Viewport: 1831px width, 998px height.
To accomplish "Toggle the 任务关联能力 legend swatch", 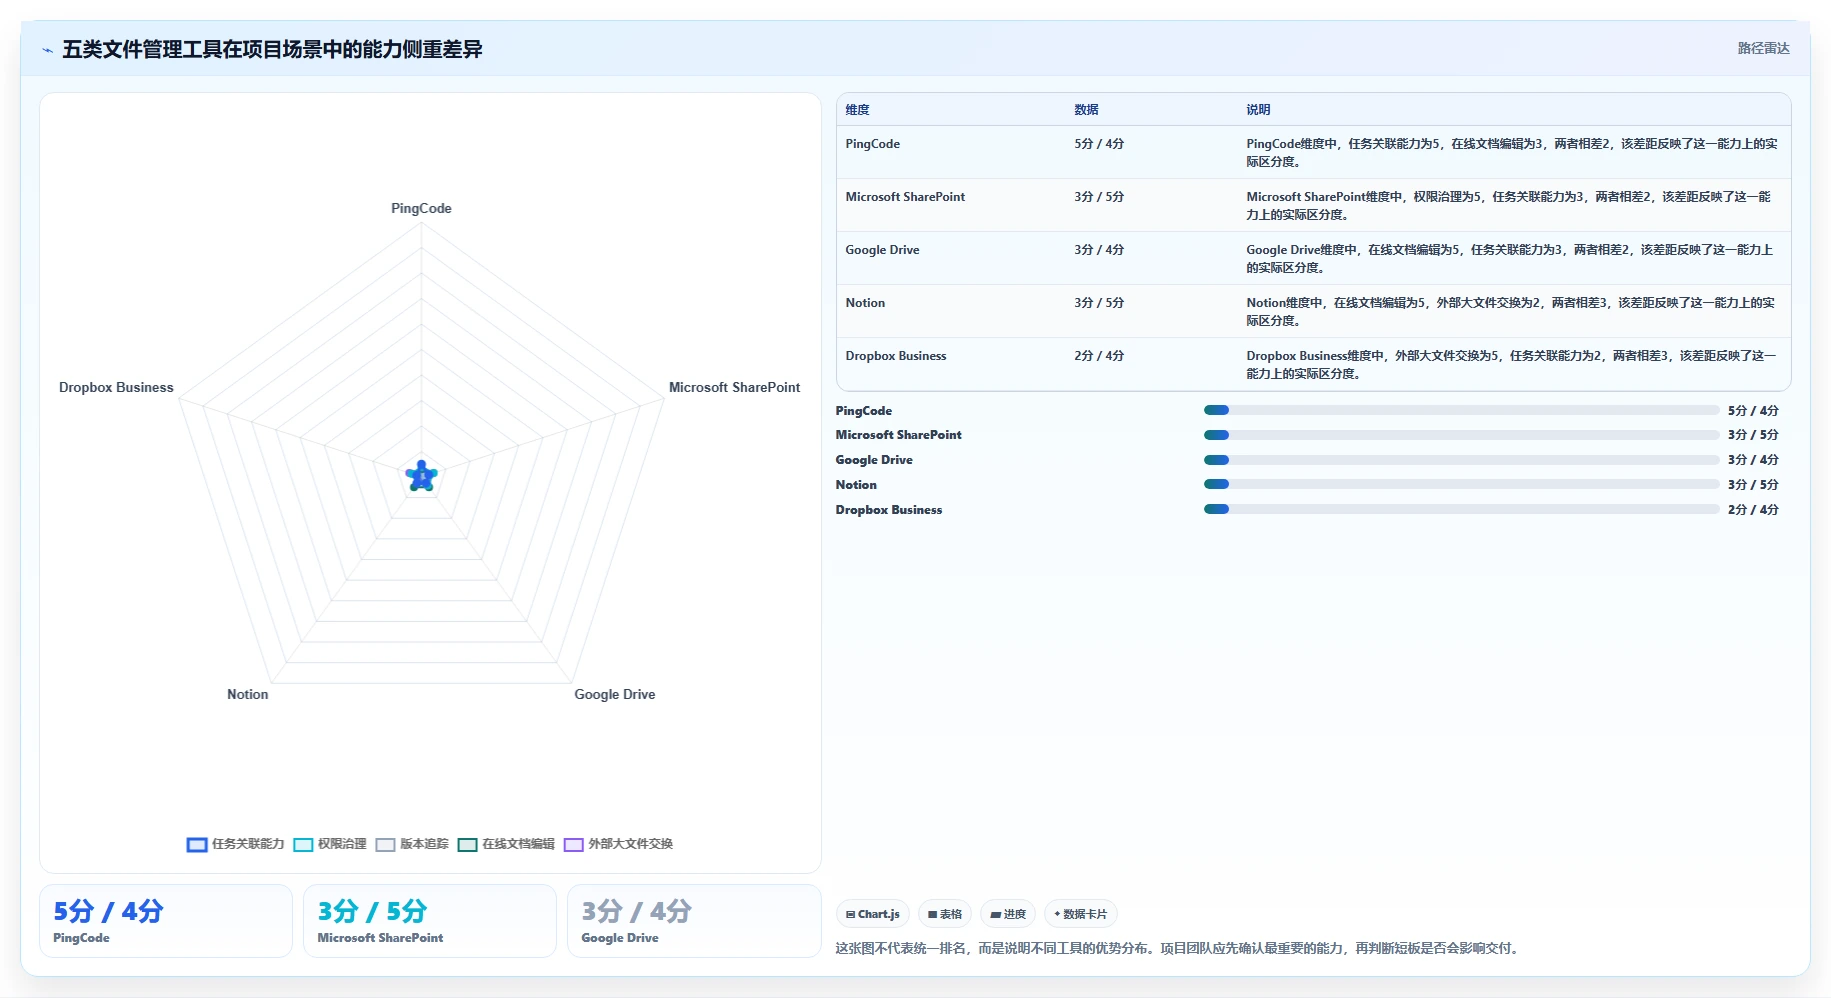I will tap(197, 845).
